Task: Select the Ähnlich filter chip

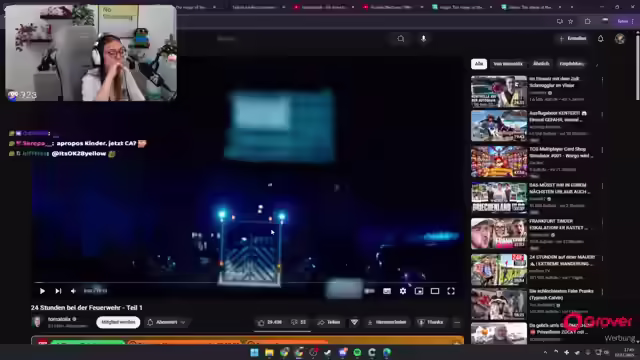Action: click(x=541, y=64)
